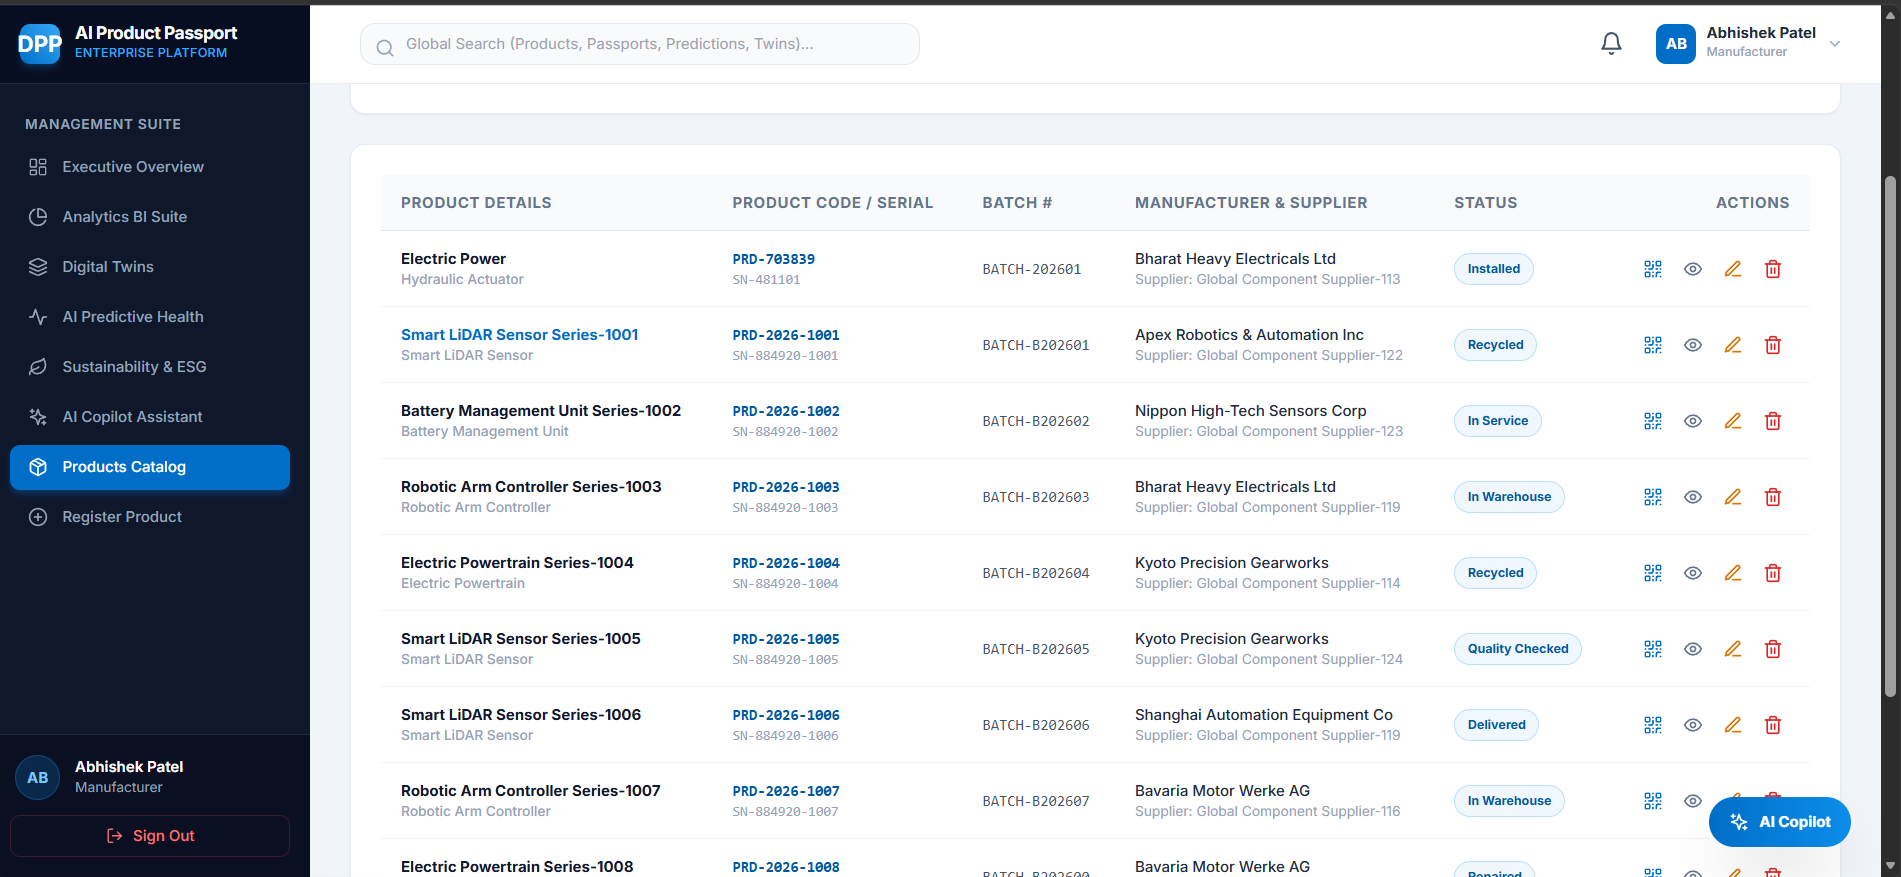Delete Smart LiDAR Sensor Series-1005
The height and width of the screenshot is (877, 1901).
click(1773, 649)
